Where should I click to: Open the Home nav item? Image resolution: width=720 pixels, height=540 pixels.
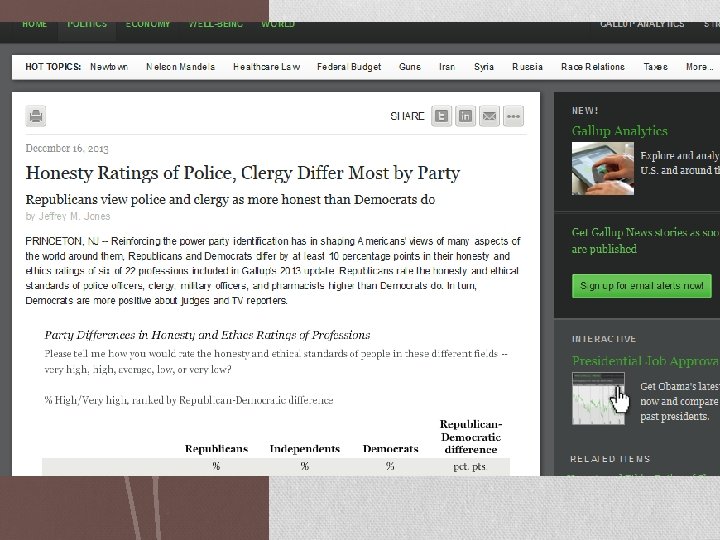click(x=34, y=24)
